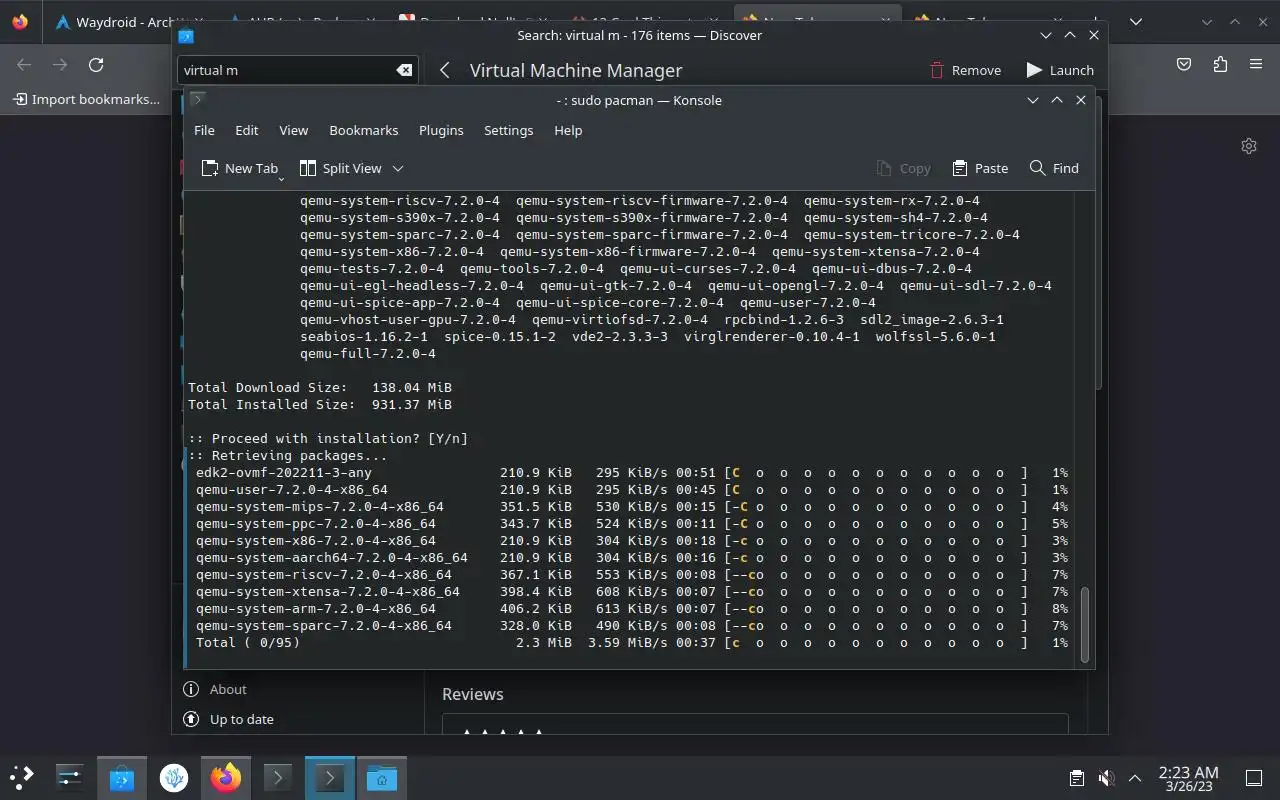Image resolution: width=1280 pixels, height=800 pixels.
Task: Click Launch for Virtual Machine Manager
Action: [x=1060, y=70]
